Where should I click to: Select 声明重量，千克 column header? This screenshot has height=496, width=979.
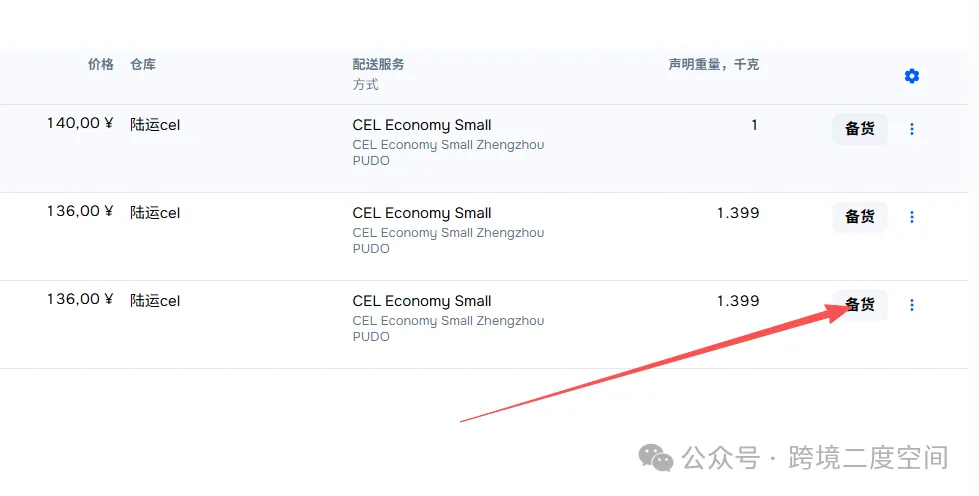714,64
